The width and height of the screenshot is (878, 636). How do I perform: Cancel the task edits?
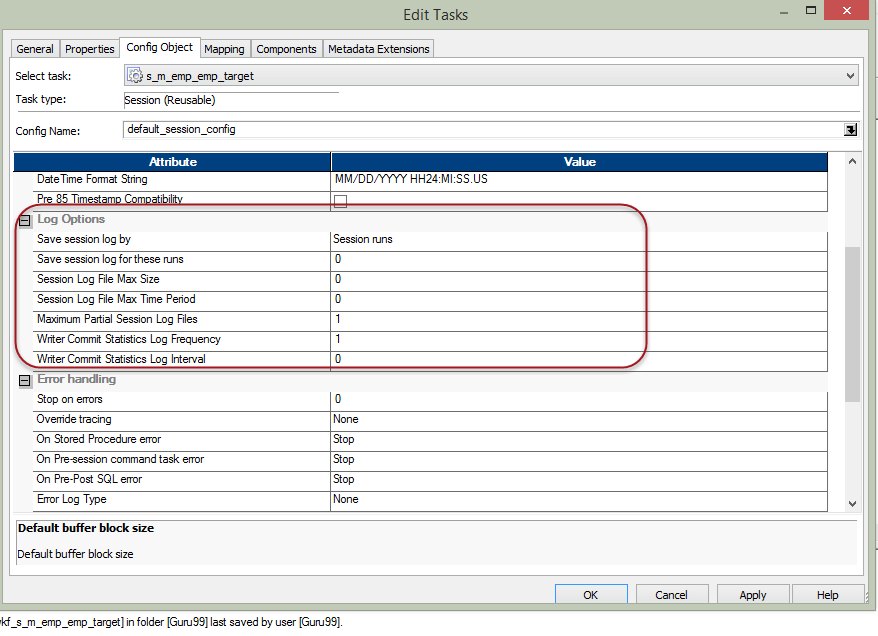[x=671, y=595]
